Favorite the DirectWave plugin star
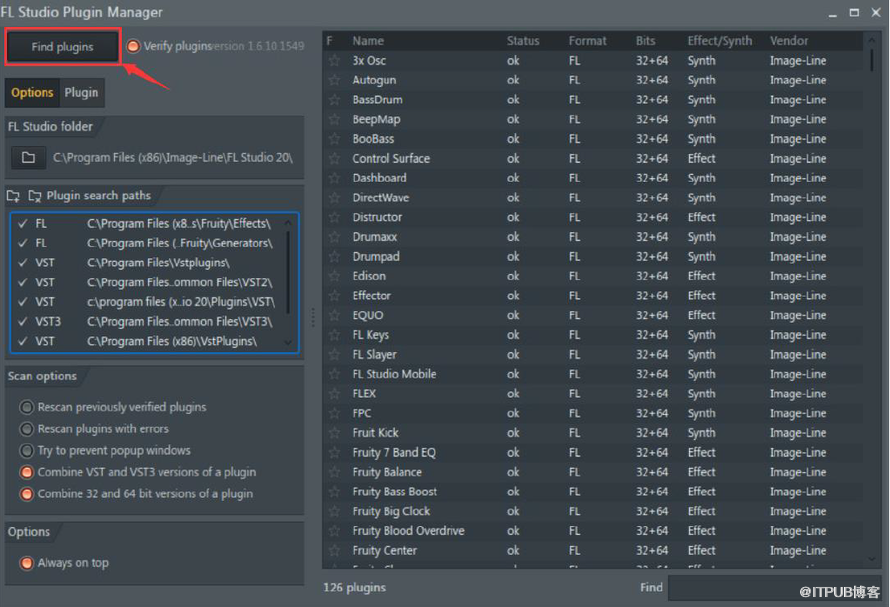Image resolution: width=890 pixels, height=607 pixels. click(x=334, y=198)
